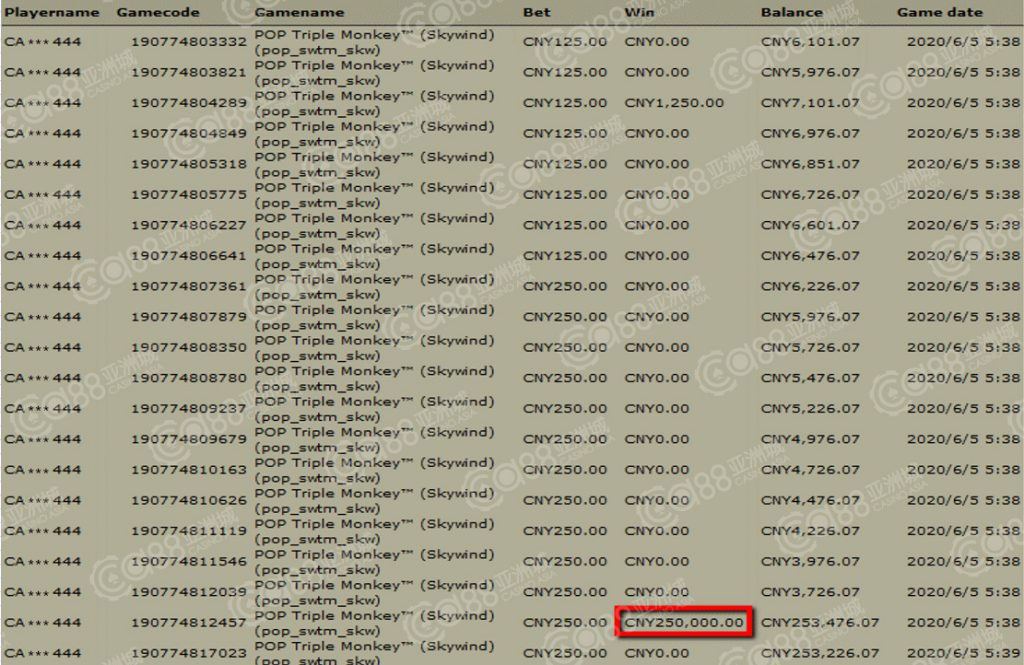Click gamecode 190774807361

tap(188, 286)
